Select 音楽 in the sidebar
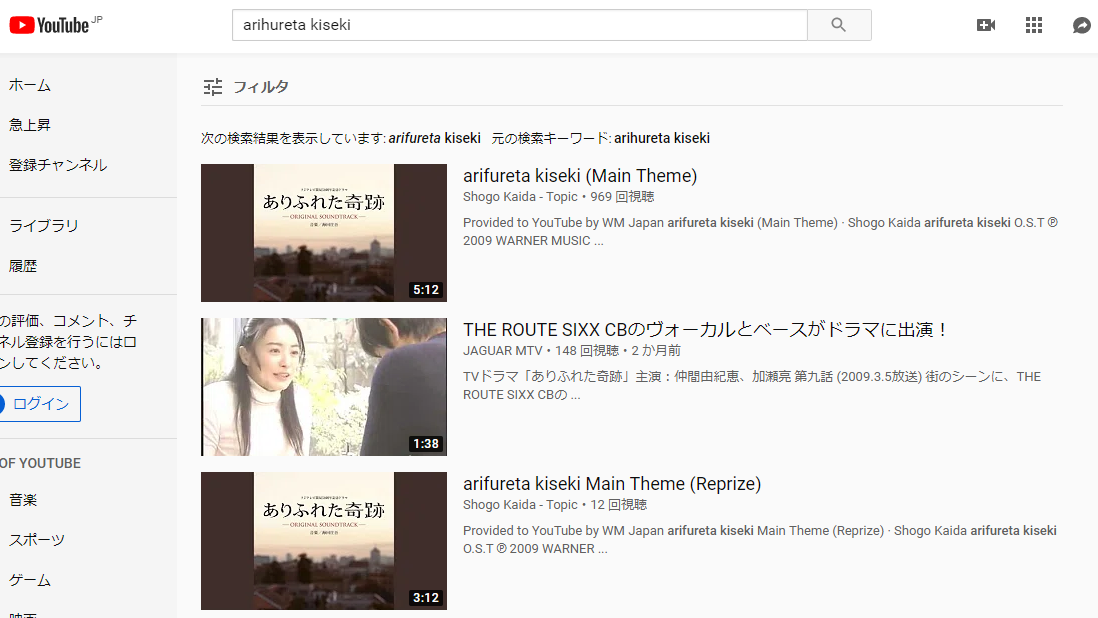This screenshot has height=618, width=1098. click(22, 500)
